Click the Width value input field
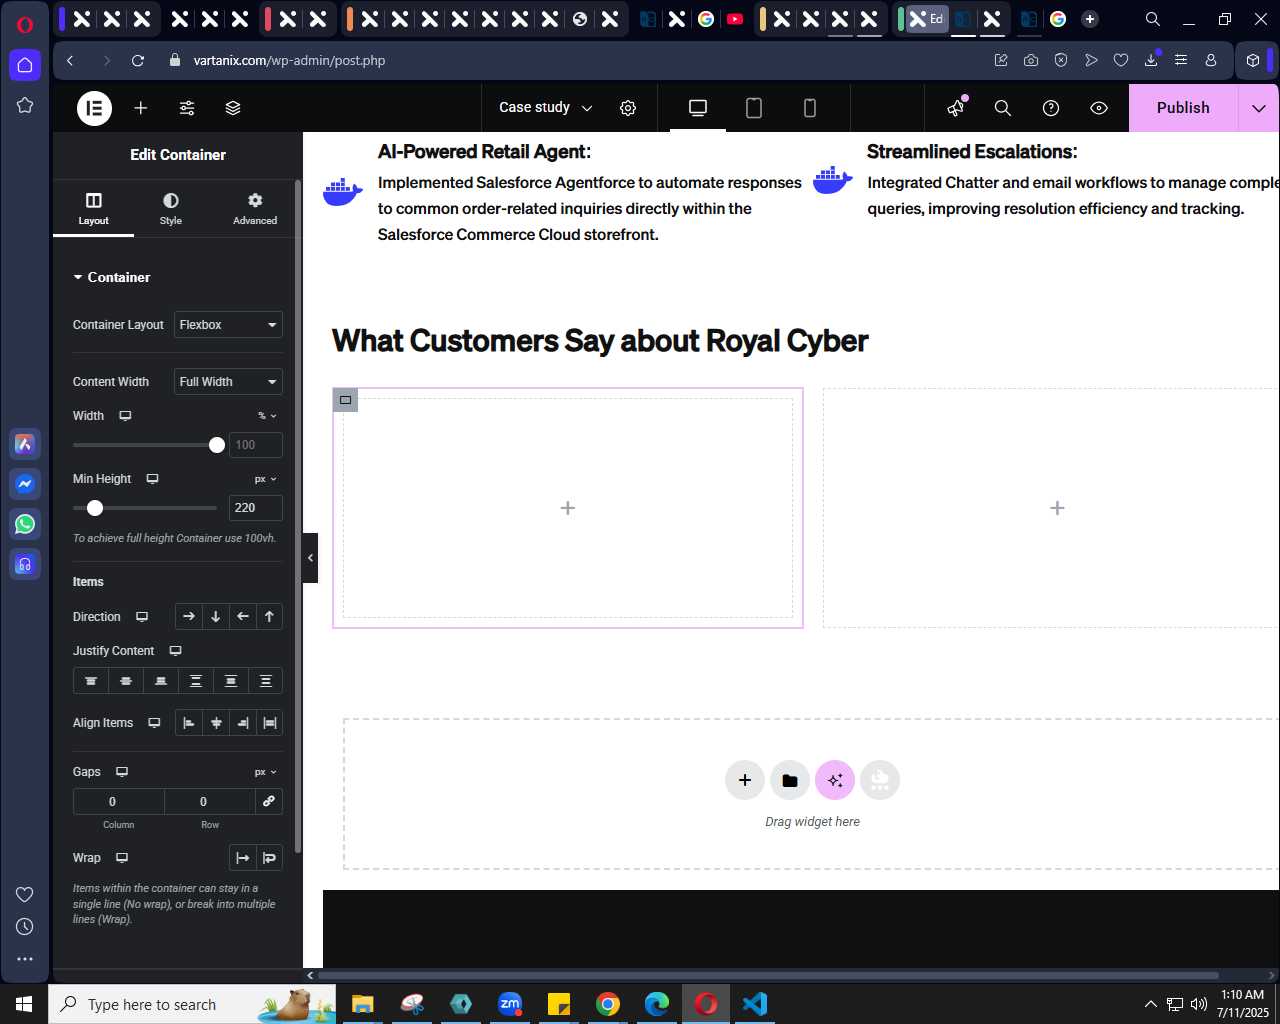1280x1024 pixels. [256, 445]
